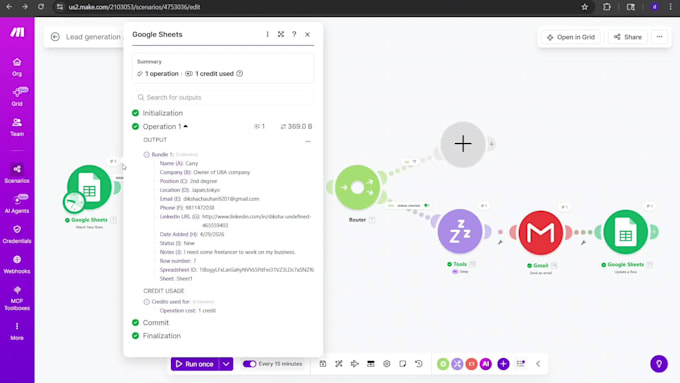Expand Google Sheets panel to fullscreen
Image resolution: width=680 pixels, height=383 pixels.
(x=281, y=34)
